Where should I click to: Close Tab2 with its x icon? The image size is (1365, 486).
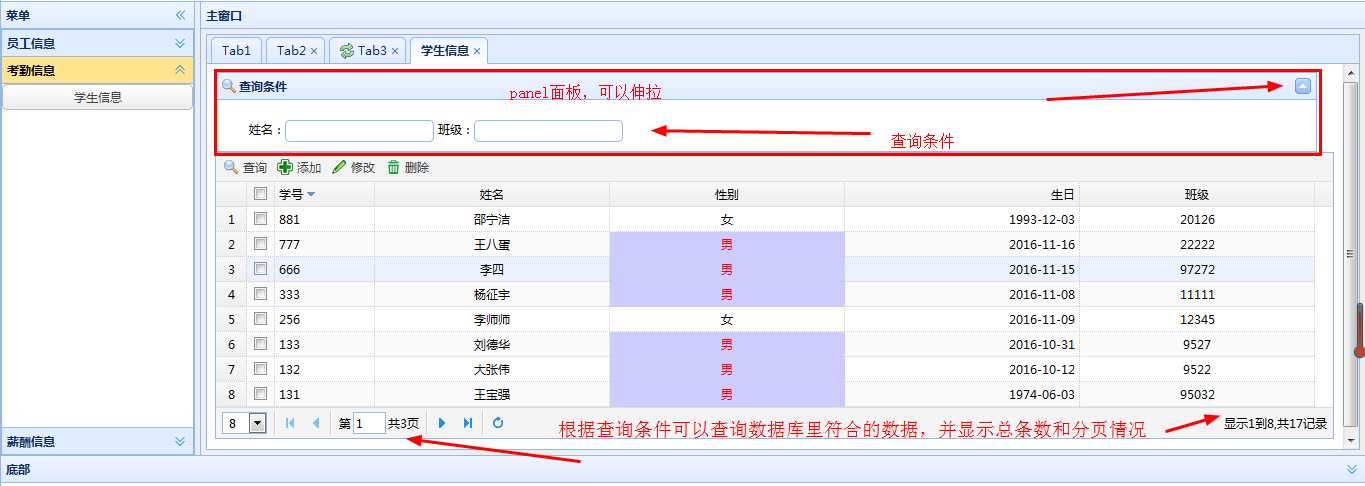[x=314, y=51]
